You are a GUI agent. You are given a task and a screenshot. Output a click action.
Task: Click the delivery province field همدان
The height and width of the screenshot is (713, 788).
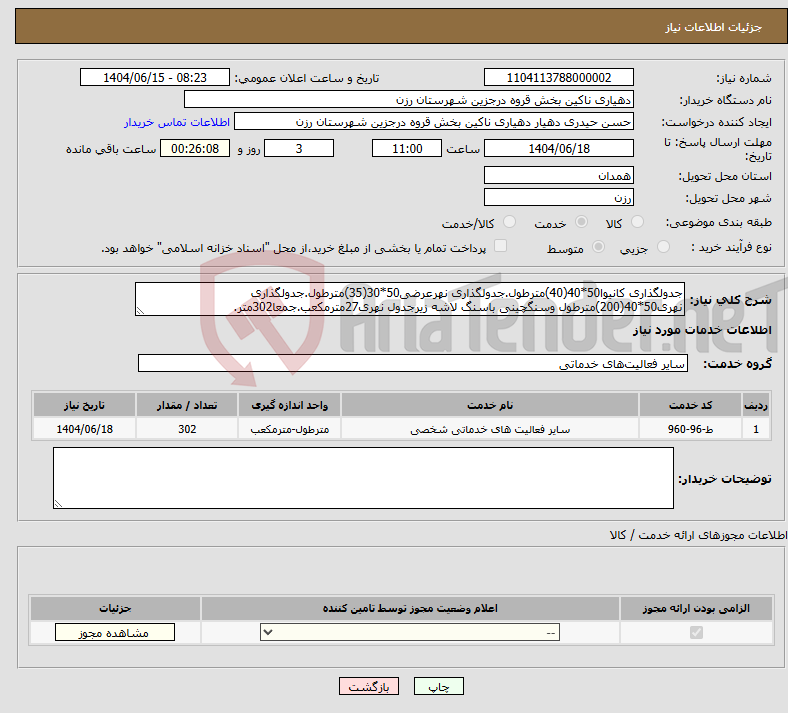[558, 175]
